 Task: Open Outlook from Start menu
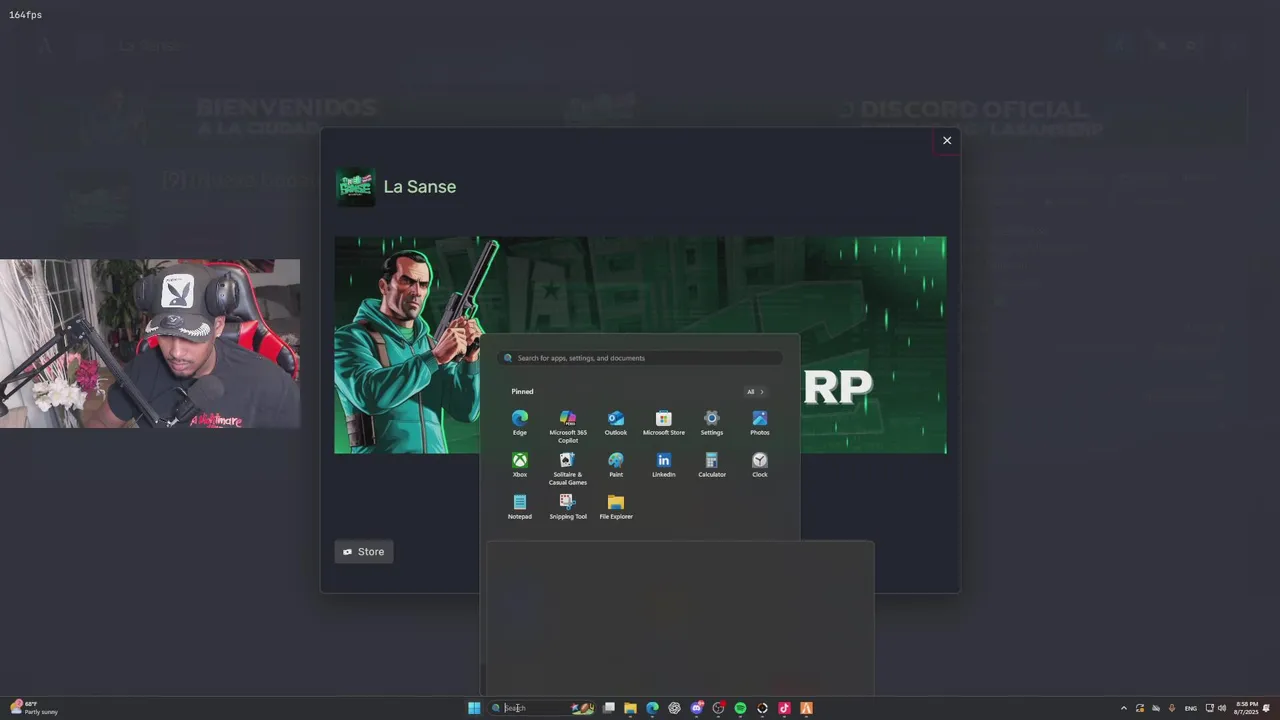click(616, 423)
